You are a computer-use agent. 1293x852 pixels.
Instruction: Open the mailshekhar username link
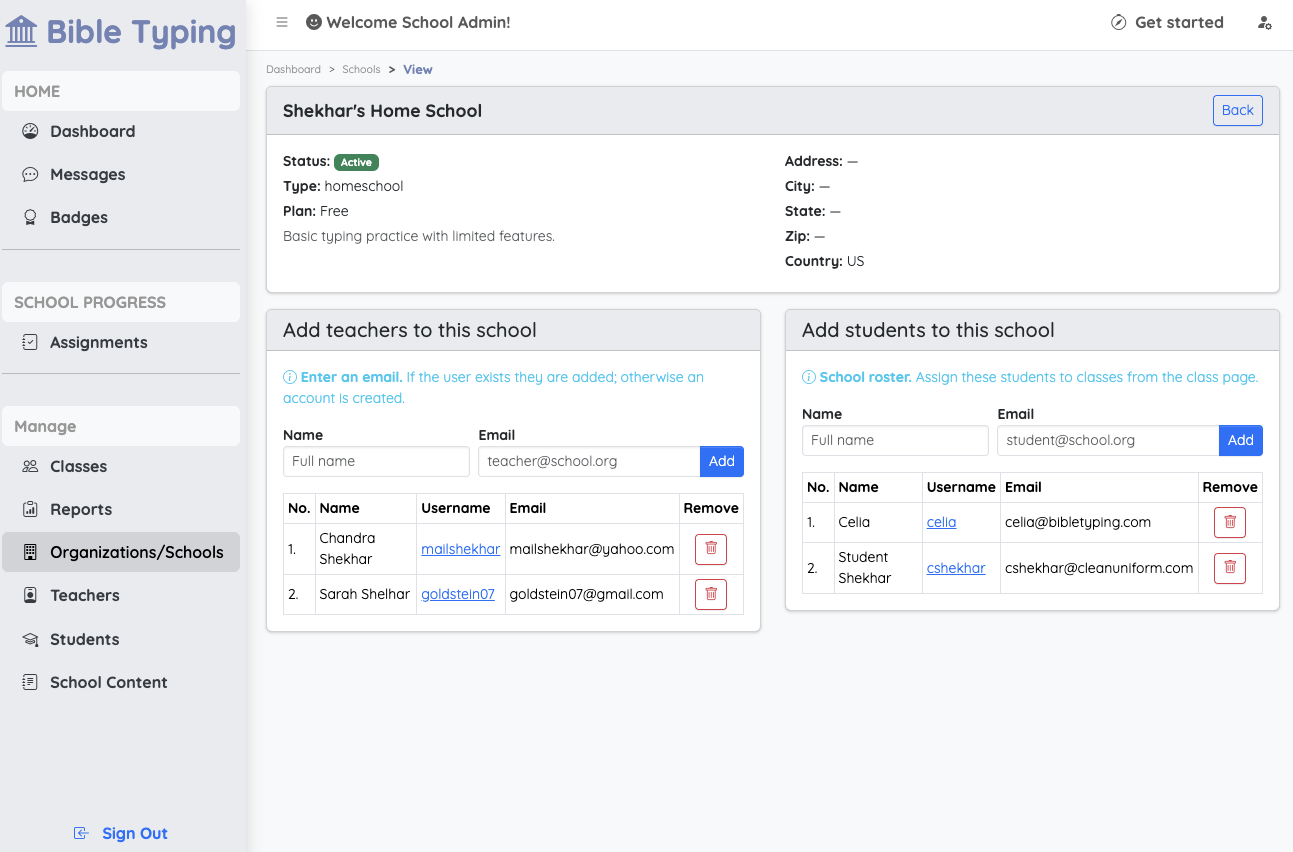click(x=460, y=549)
